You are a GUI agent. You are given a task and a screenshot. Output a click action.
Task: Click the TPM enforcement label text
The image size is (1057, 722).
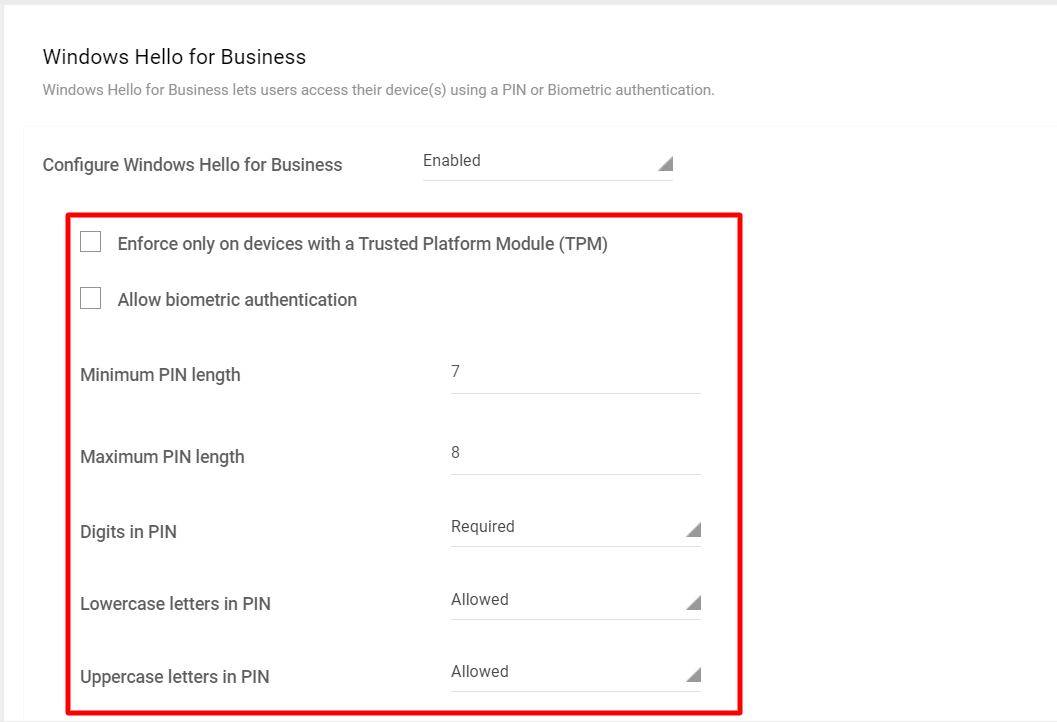tap(363, 244)
